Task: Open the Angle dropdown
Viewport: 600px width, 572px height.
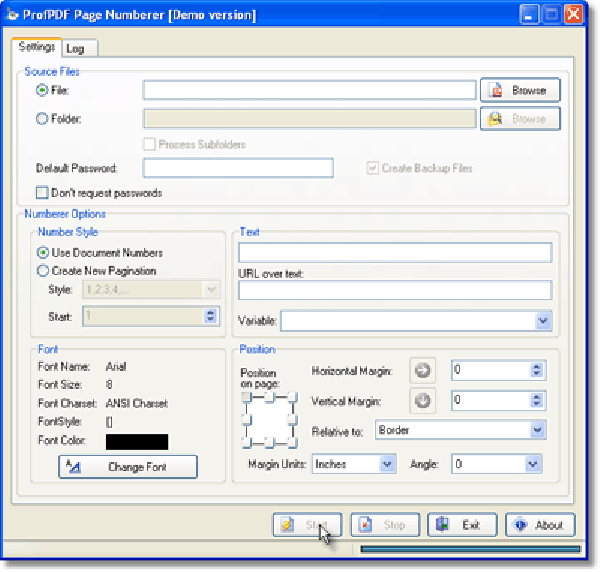Action: point(533,464)
